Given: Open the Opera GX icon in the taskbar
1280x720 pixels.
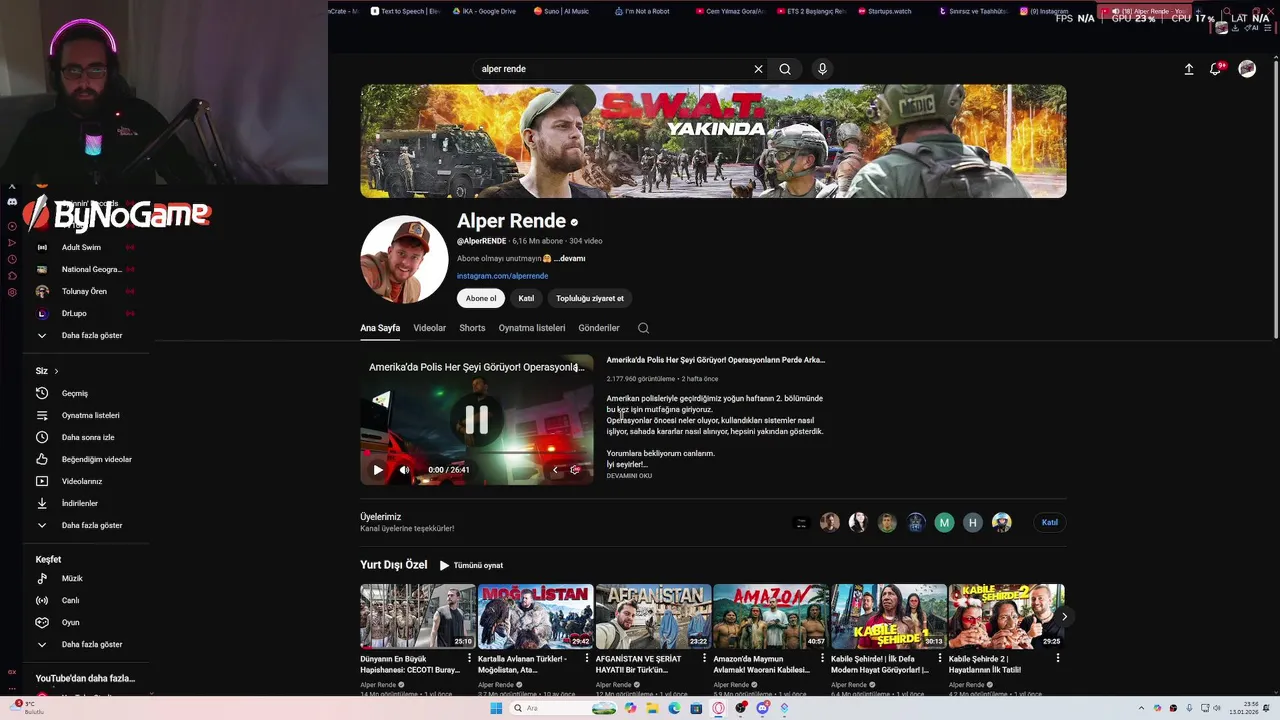Looking at the screenshot, I should [718, 708].
